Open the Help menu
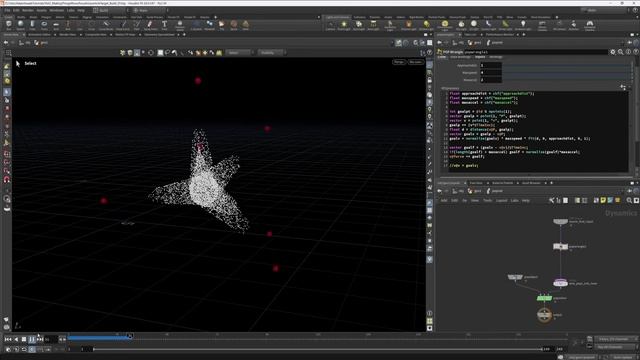 click(x=81, y=10)
